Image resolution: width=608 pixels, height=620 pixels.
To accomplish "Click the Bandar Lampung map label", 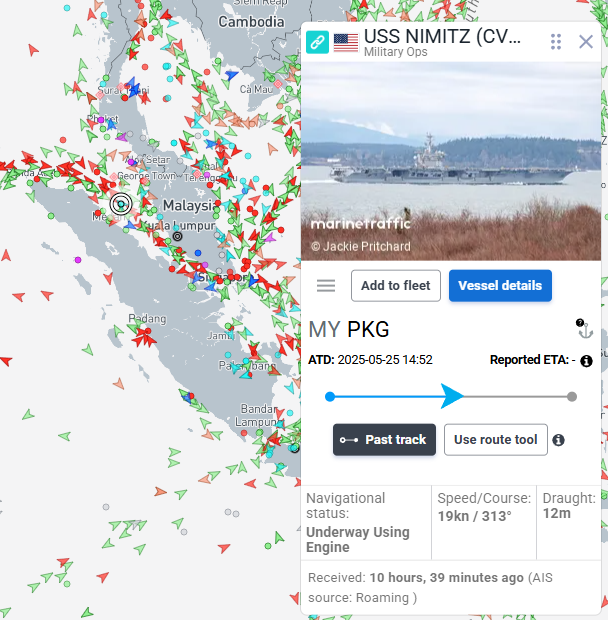I will pyautogui.click(x=257, y=415).
